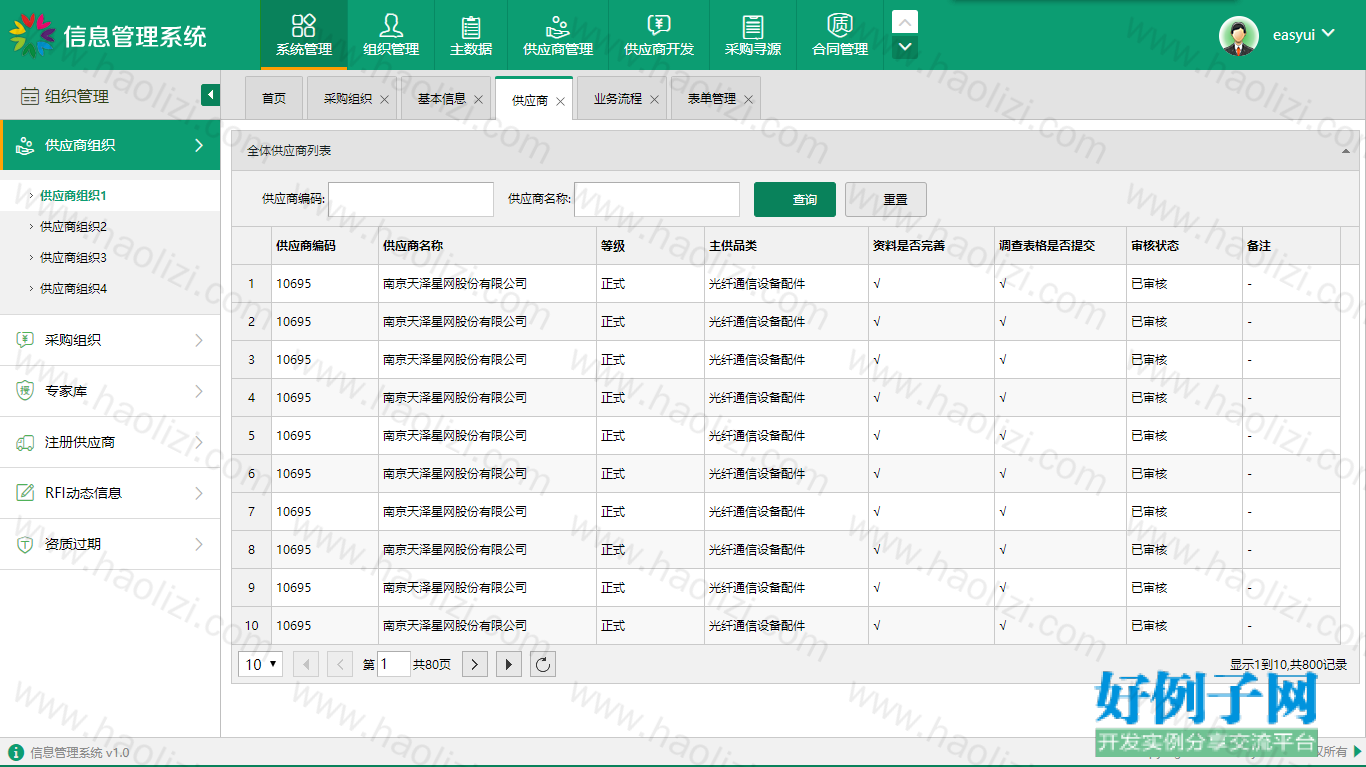Image resolution: width=1366 pixels, height=767 pixels.
Task: Go to the previous page
Action: click(340, 664)
